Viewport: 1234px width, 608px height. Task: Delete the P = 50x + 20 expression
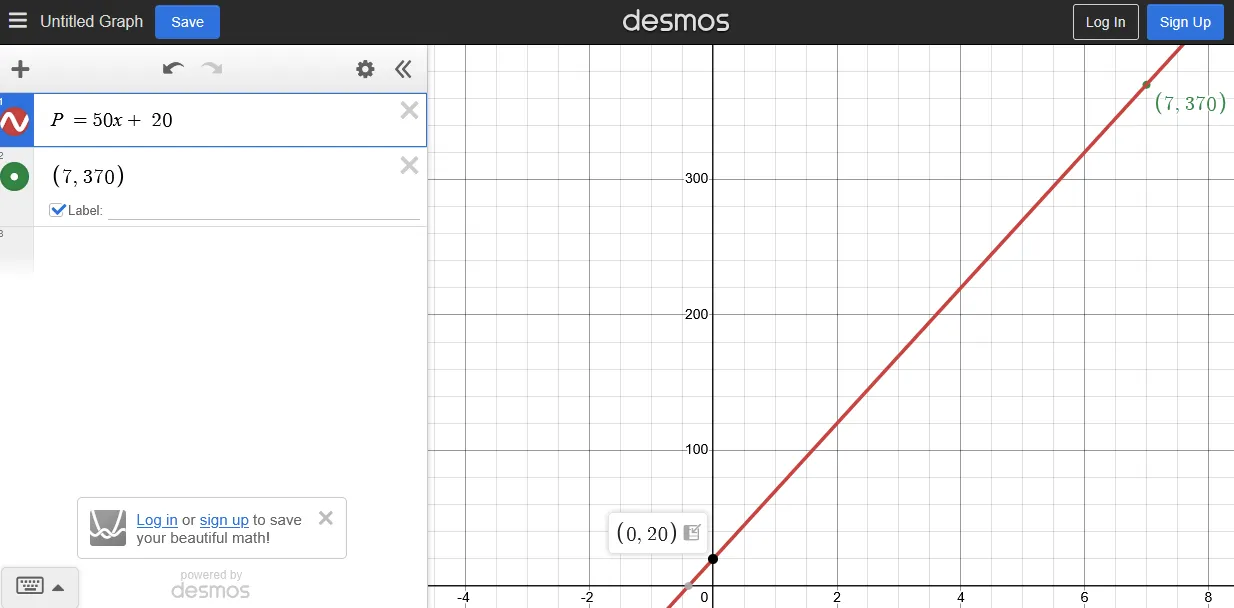(409, 111)
